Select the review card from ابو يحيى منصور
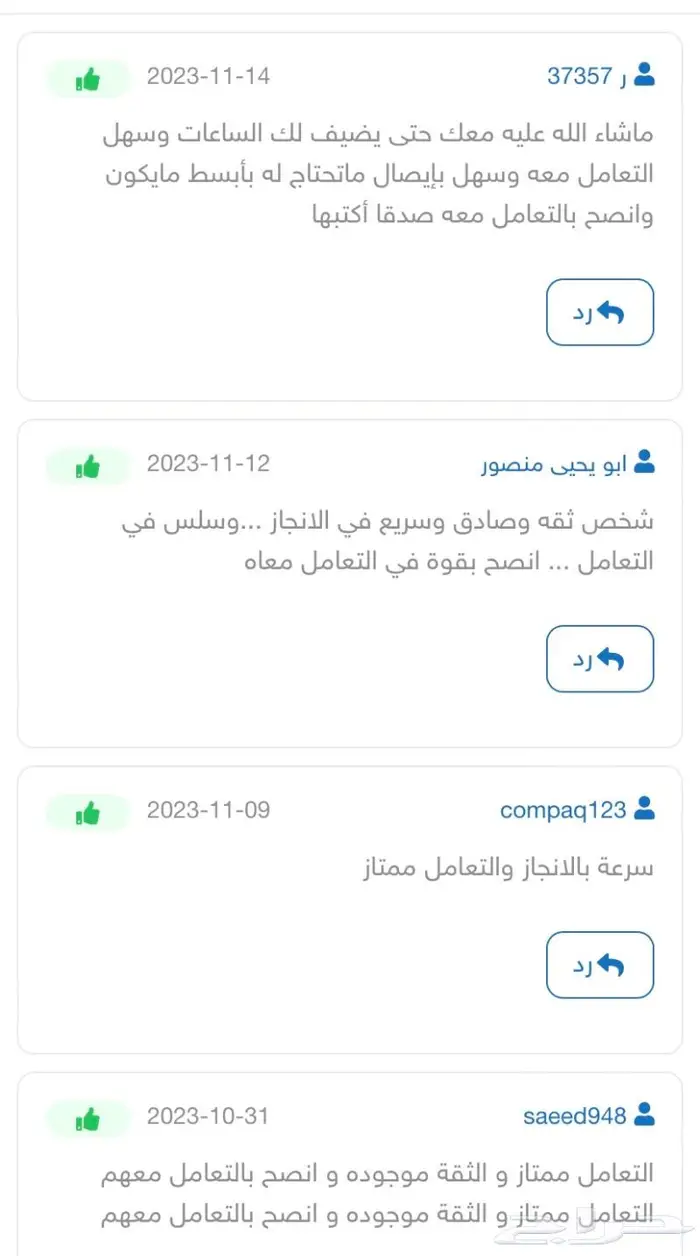 tap(350, 580)
